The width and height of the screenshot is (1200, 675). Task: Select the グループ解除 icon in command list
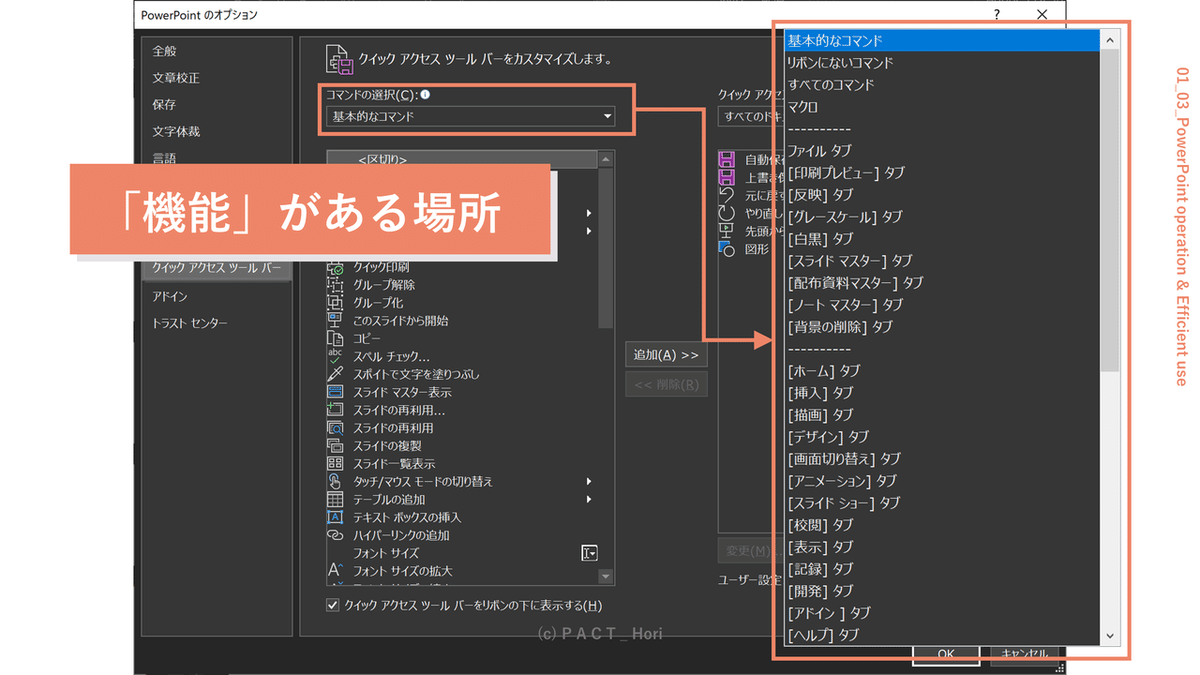[336, 285]
